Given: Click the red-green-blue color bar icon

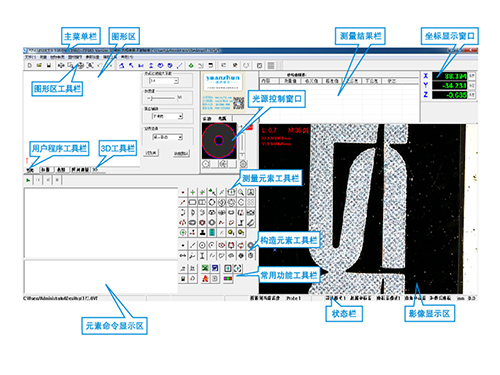Looking at the screenshot, I should [228, 278].
